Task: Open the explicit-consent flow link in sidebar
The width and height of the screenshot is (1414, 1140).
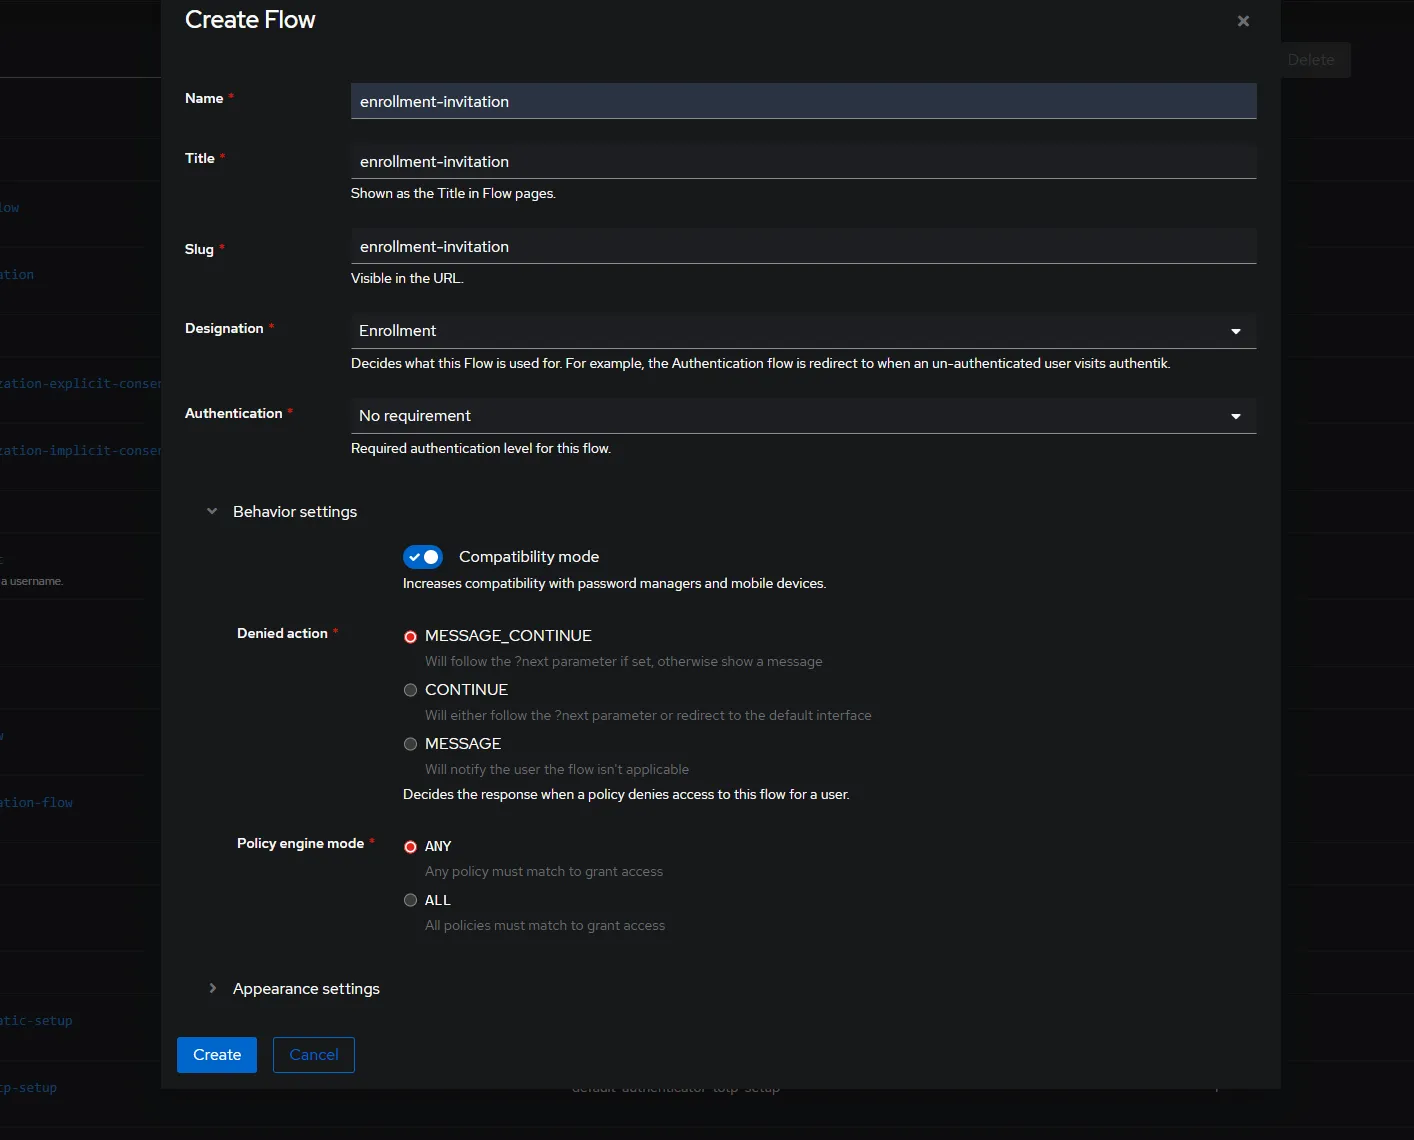Action: tap(80, 383)
